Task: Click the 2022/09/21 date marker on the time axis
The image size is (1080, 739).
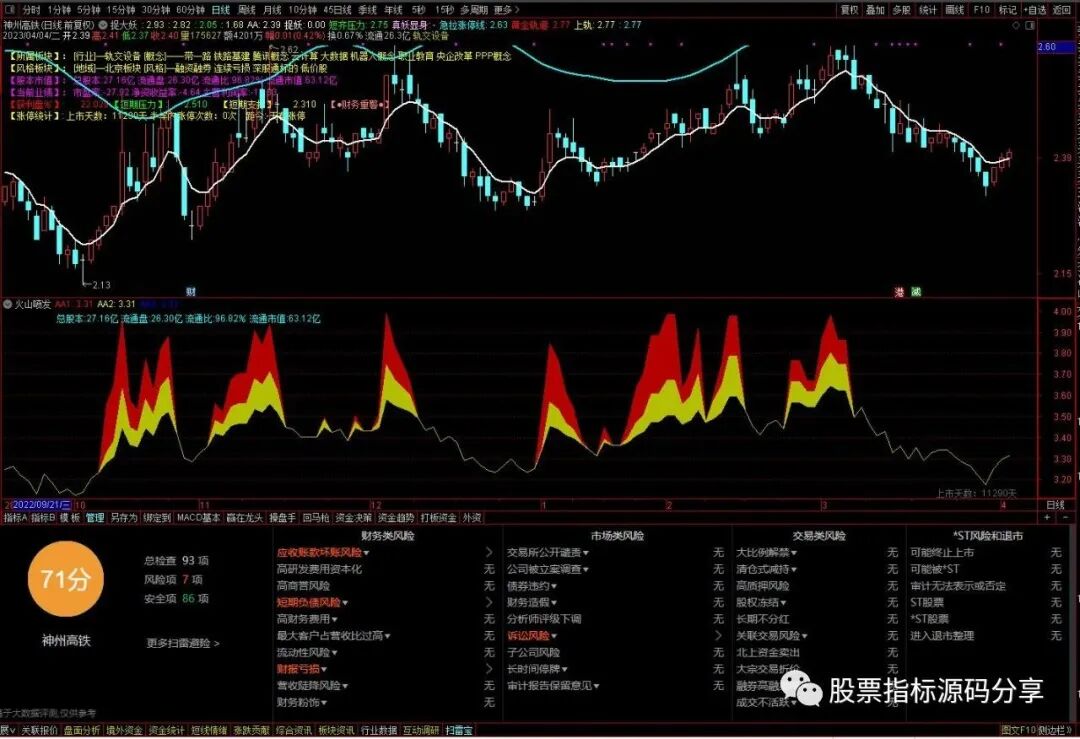Action: (43, 505)
